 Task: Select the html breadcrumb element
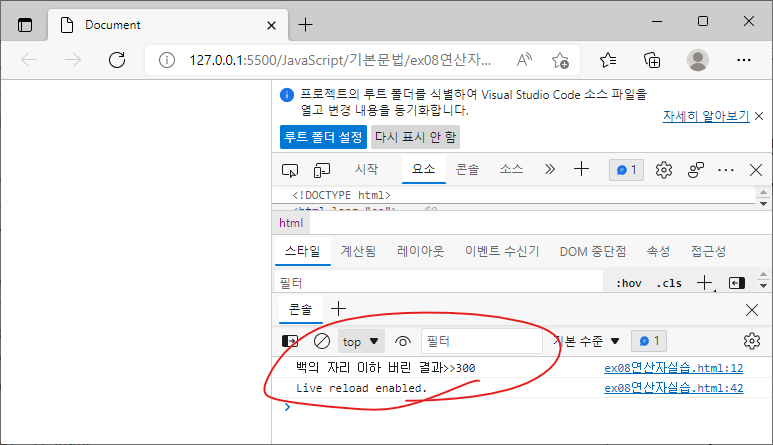(291, 223)
